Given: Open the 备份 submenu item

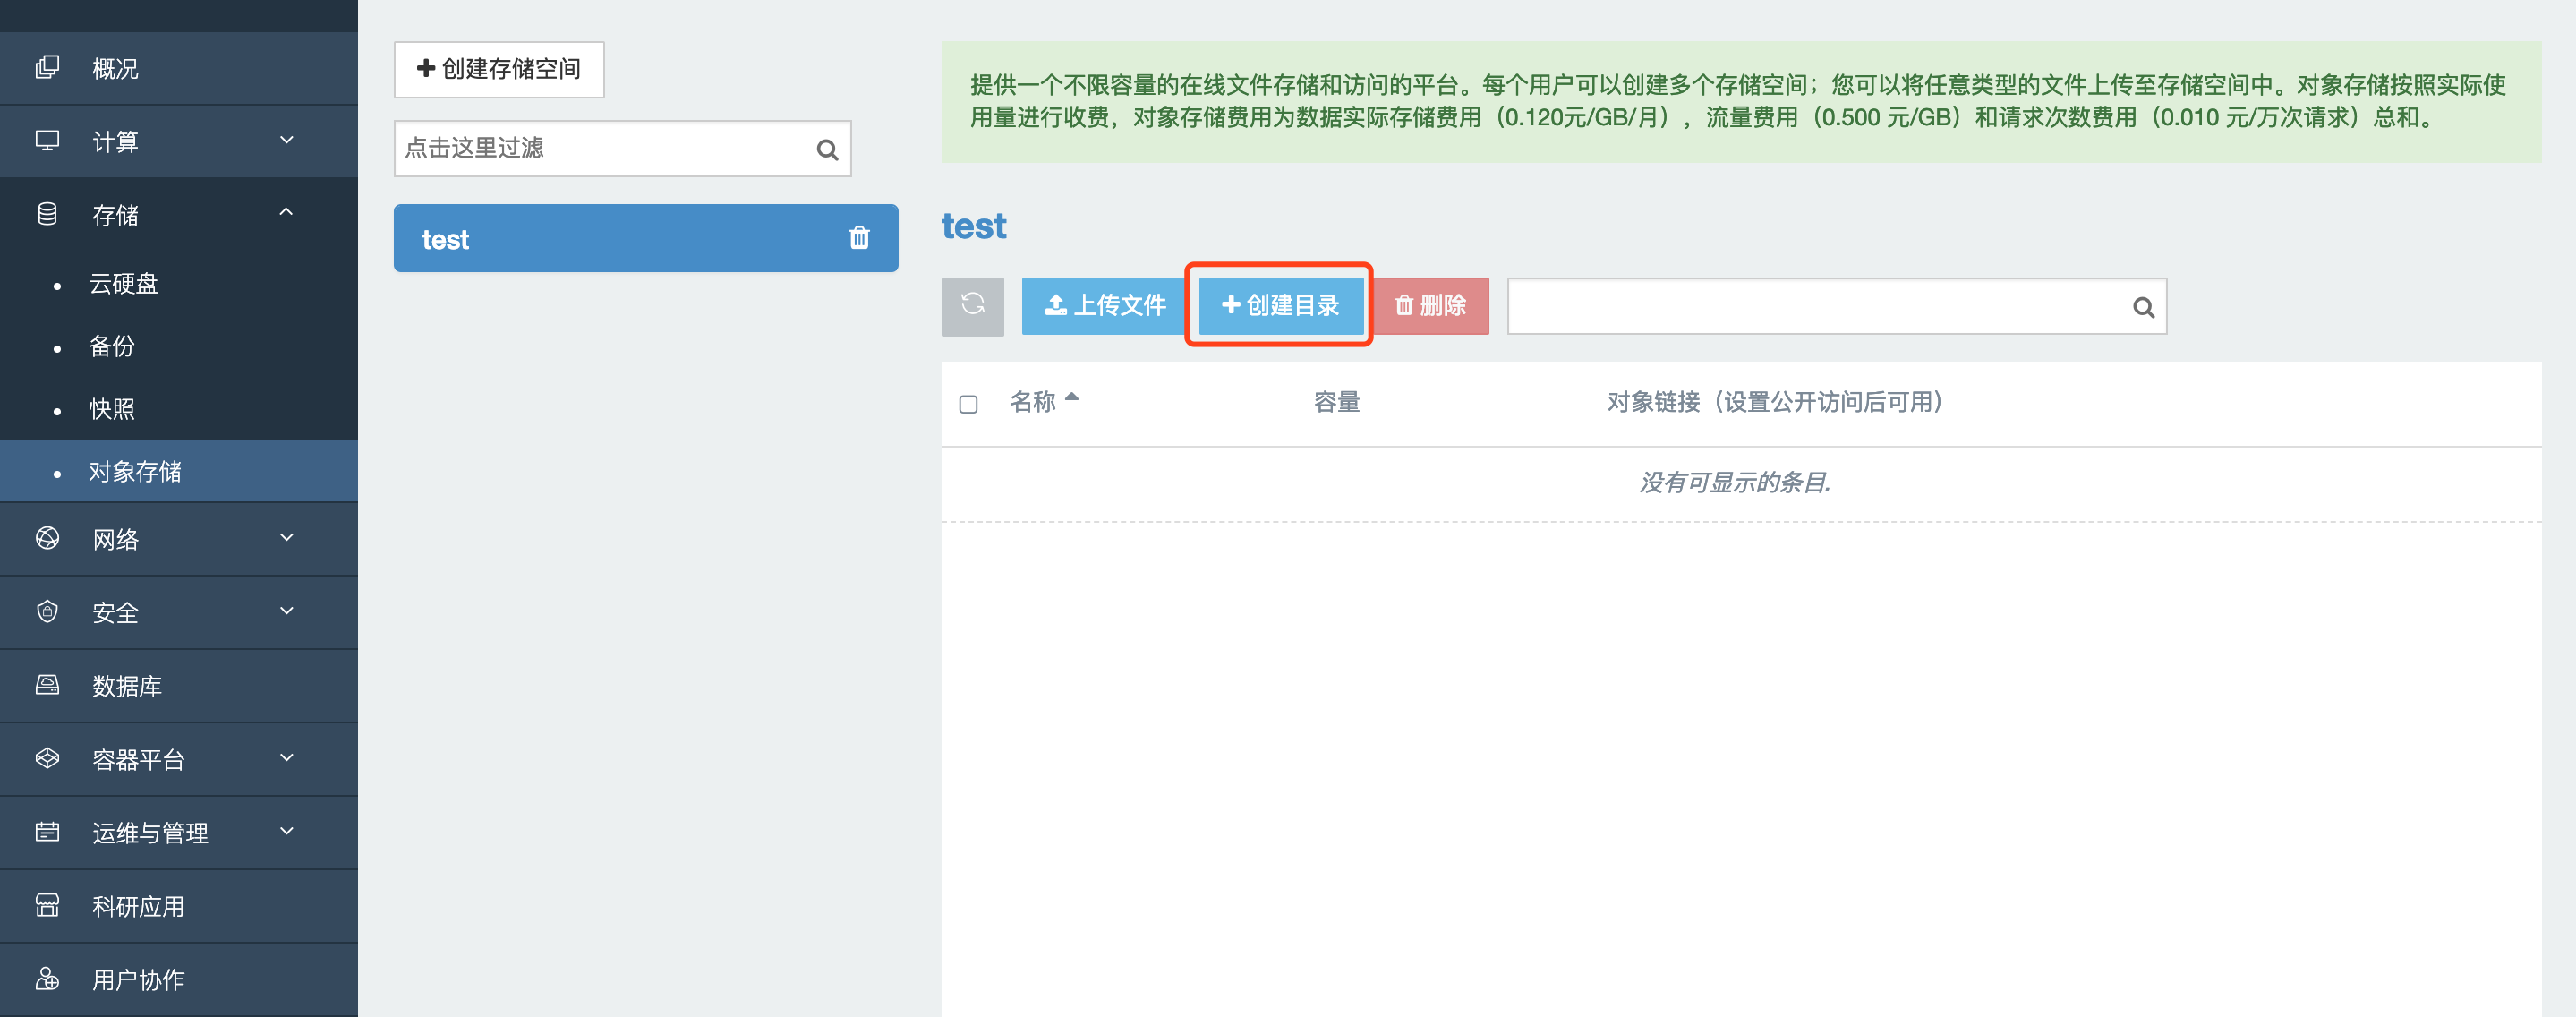Looking at the screenshot, I should pyautogui.click(x=179, y=346).
